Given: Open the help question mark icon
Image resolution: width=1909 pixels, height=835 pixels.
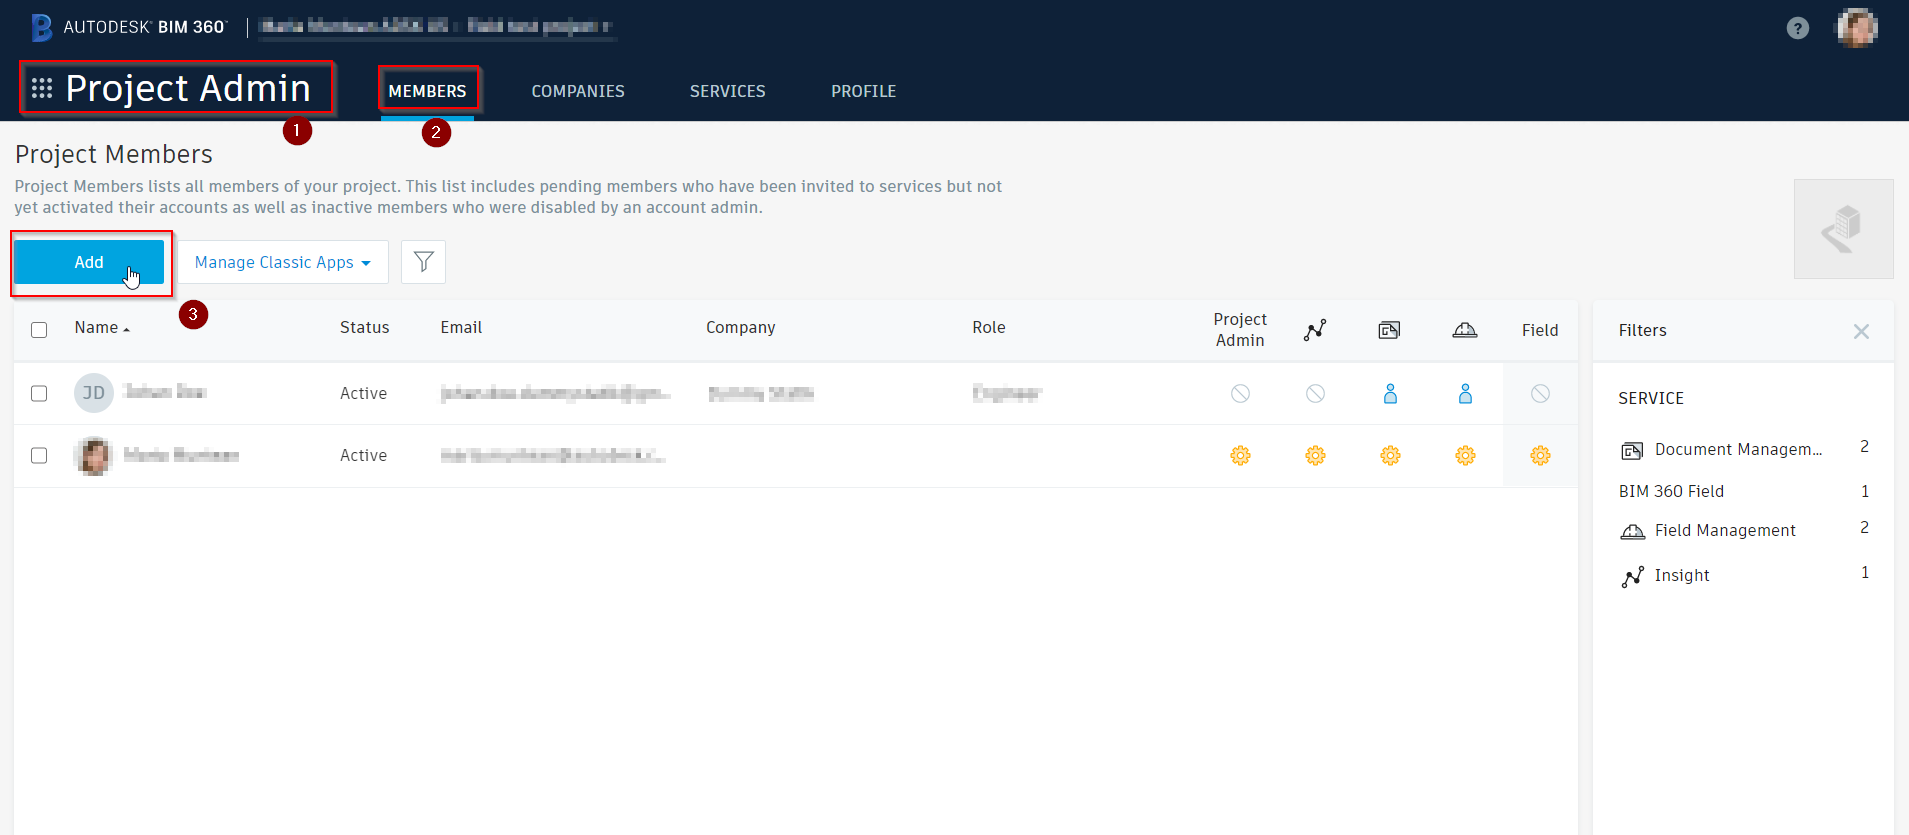Looking at the screenshot, I should (1798, 28).
